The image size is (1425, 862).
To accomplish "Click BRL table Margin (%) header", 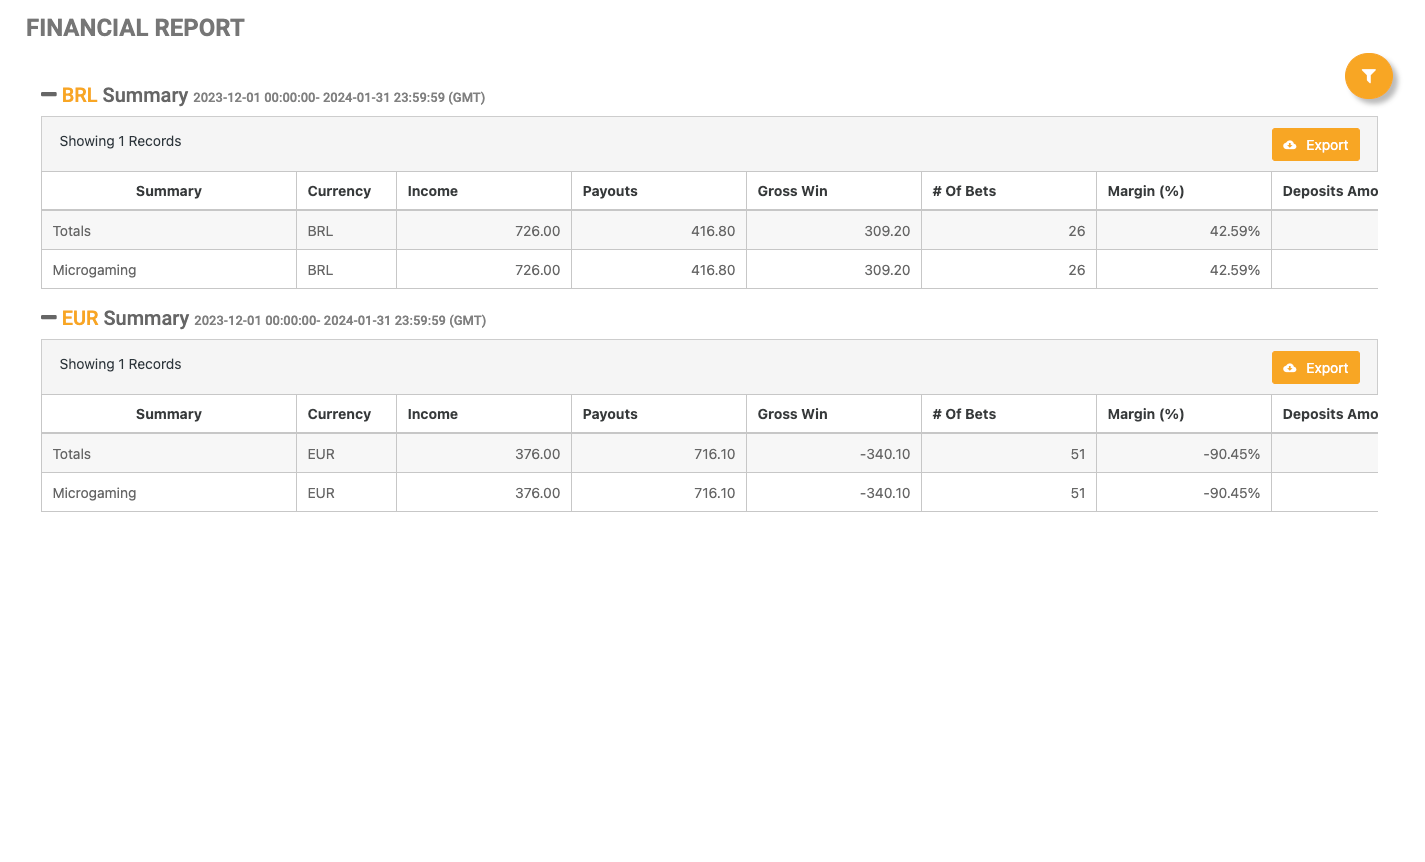I will pos(1146,191).
